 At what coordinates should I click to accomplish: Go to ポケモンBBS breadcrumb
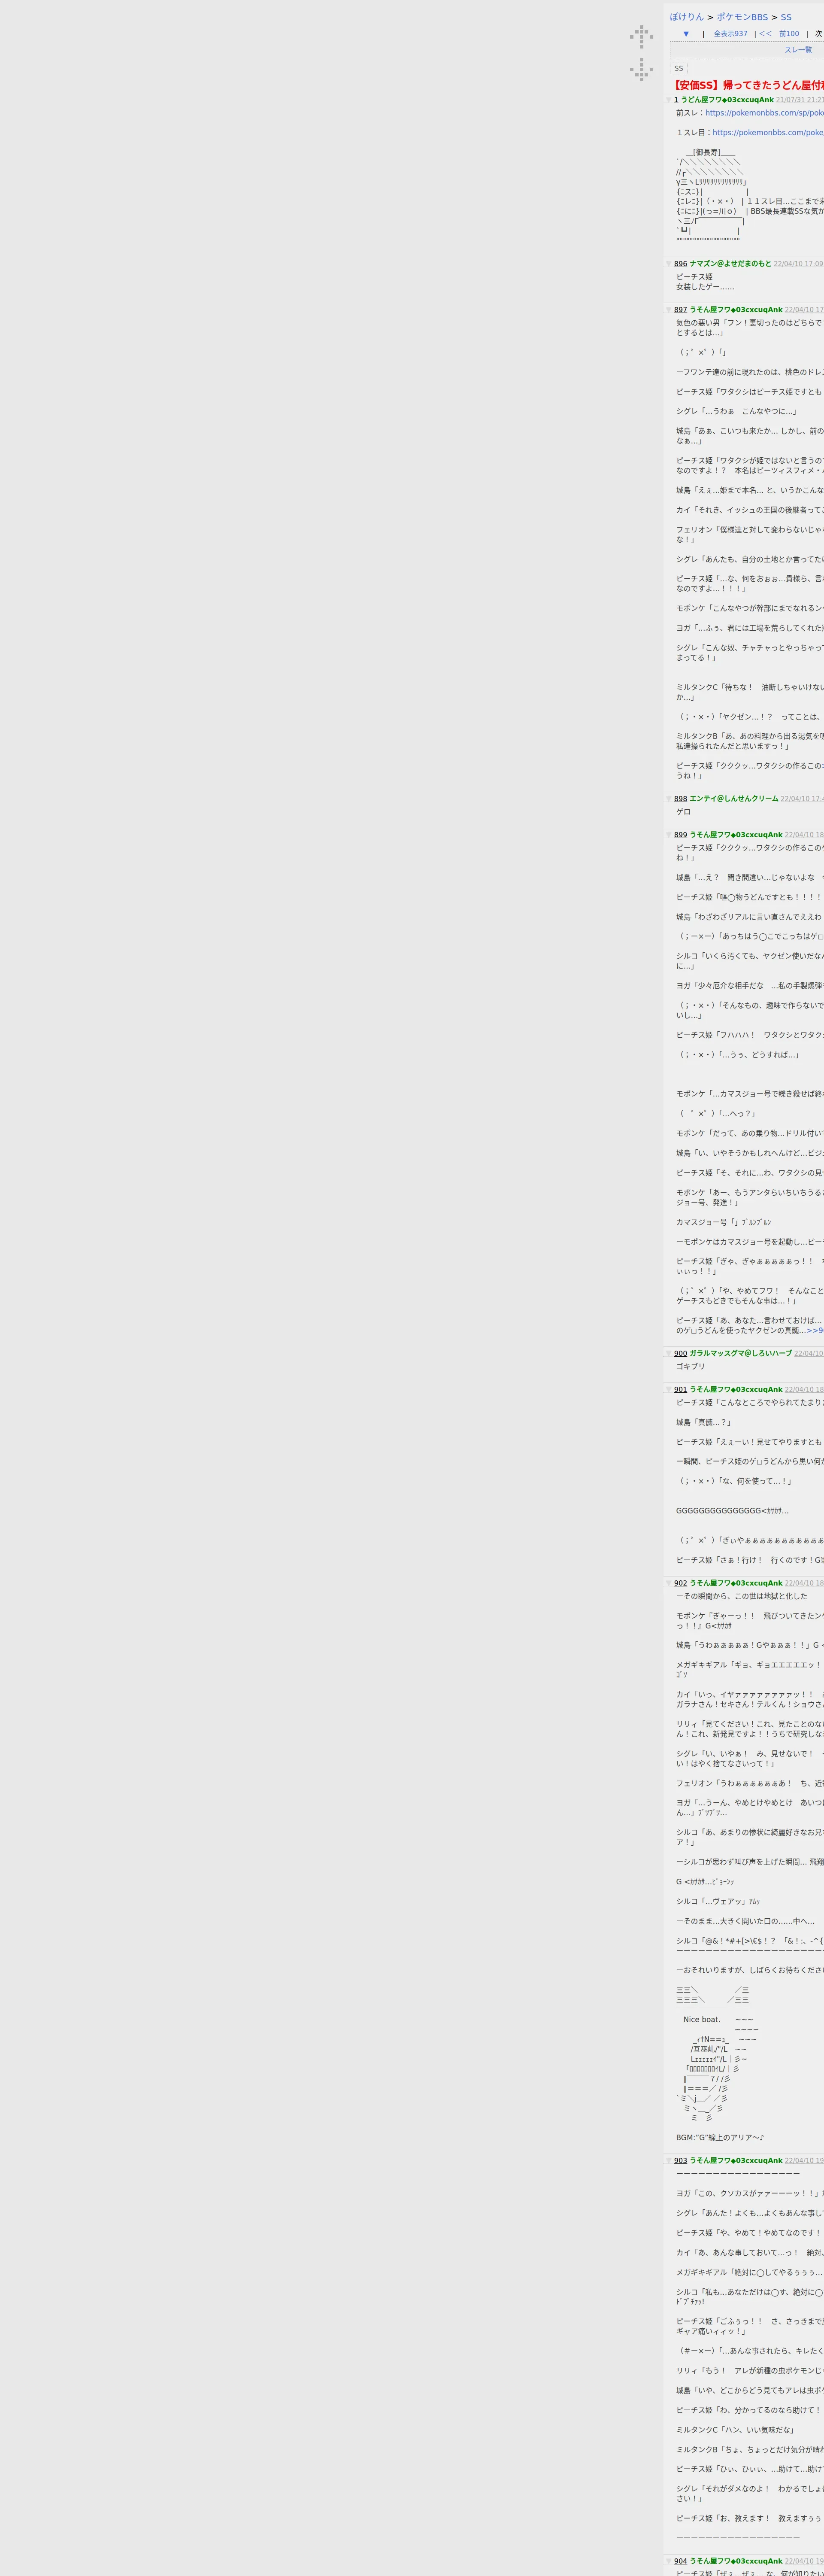pyautogui.click(x=742, y=17)
